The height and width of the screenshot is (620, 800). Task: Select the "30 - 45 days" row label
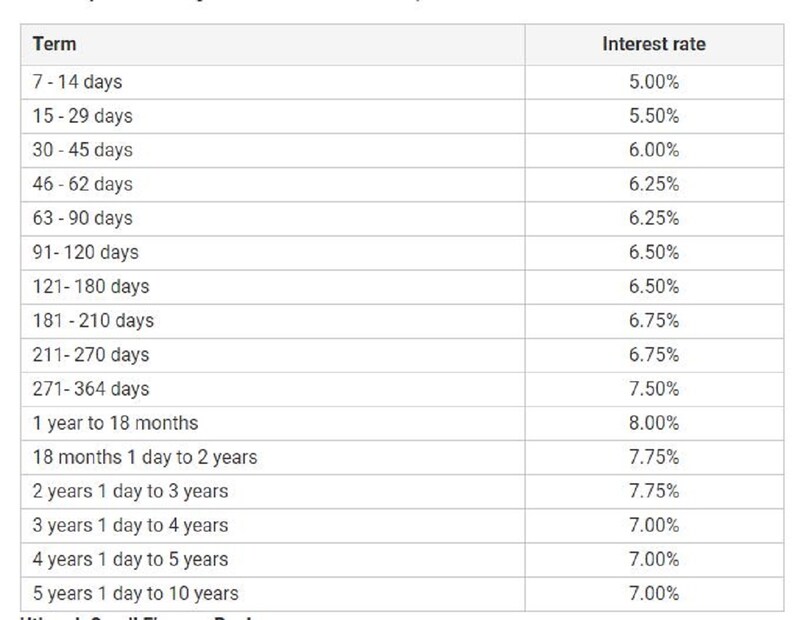(82, 150)
